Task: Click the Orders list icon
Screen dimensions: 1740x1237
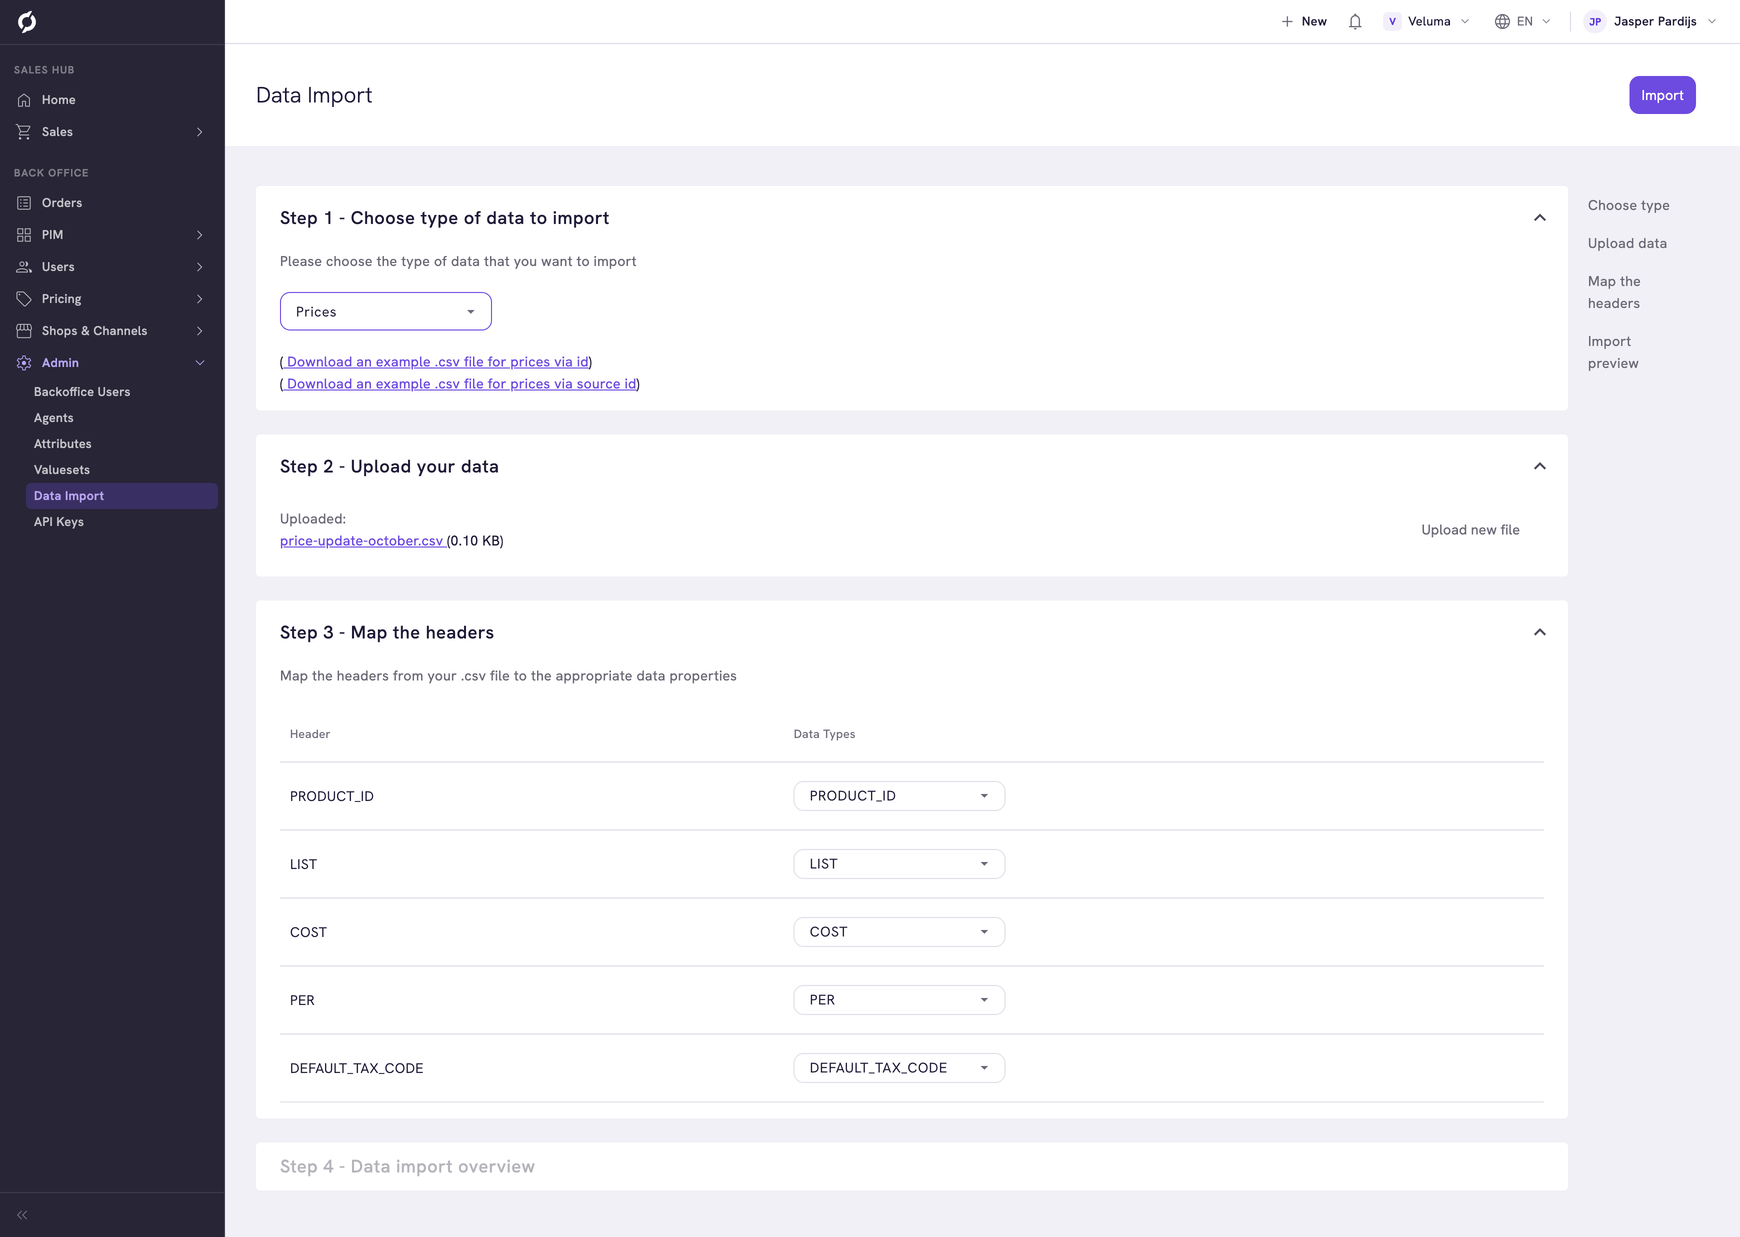Action: [24, 203]
